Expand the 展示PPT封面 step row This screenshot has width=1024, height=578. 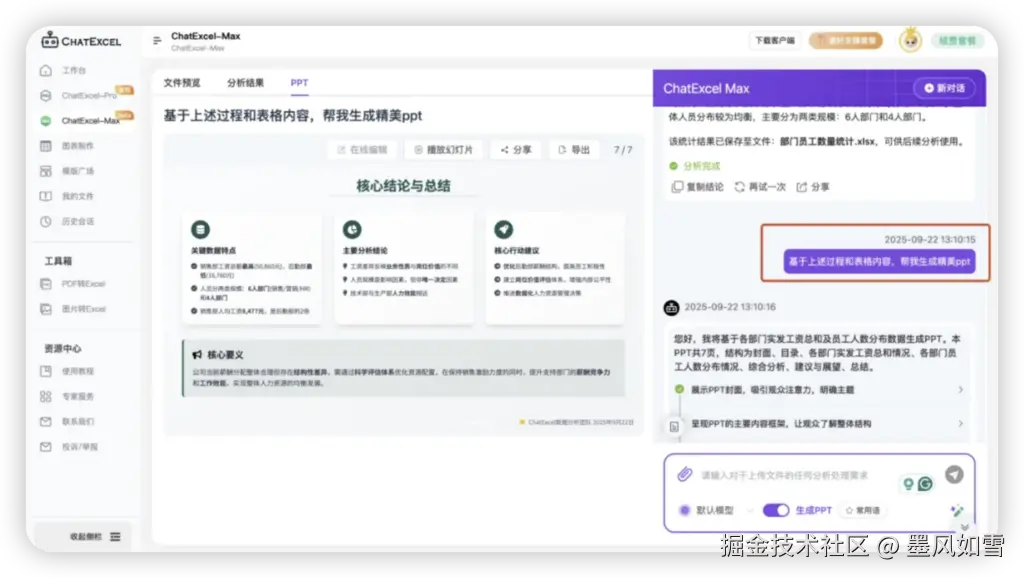[x=820, y=390]
